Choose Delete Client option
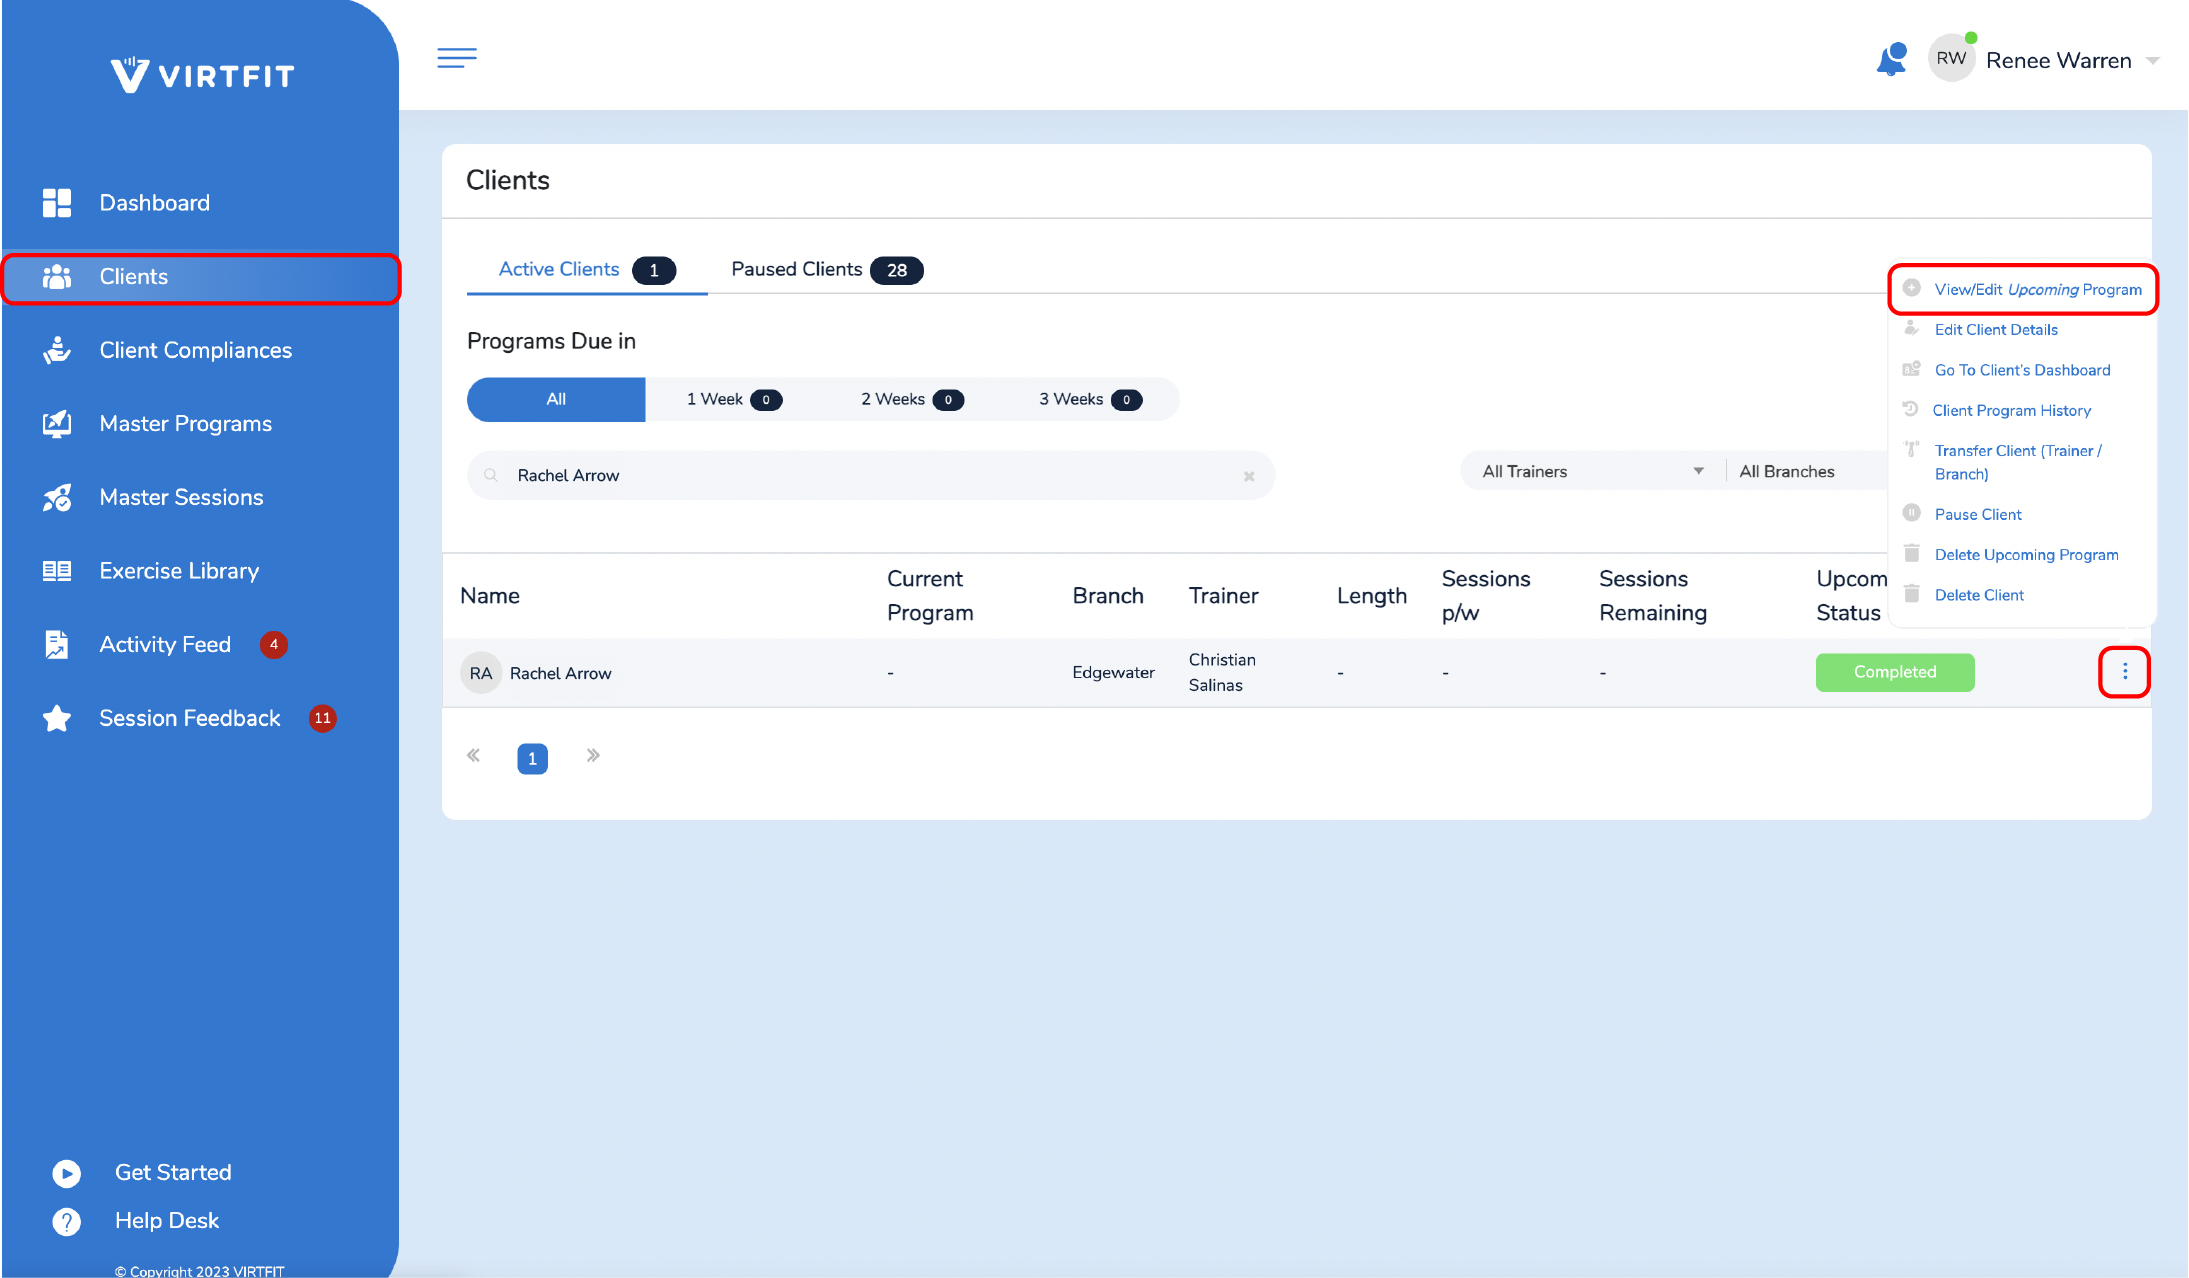Viewport: 2189px width, 1278px height. pos(1978,595)
